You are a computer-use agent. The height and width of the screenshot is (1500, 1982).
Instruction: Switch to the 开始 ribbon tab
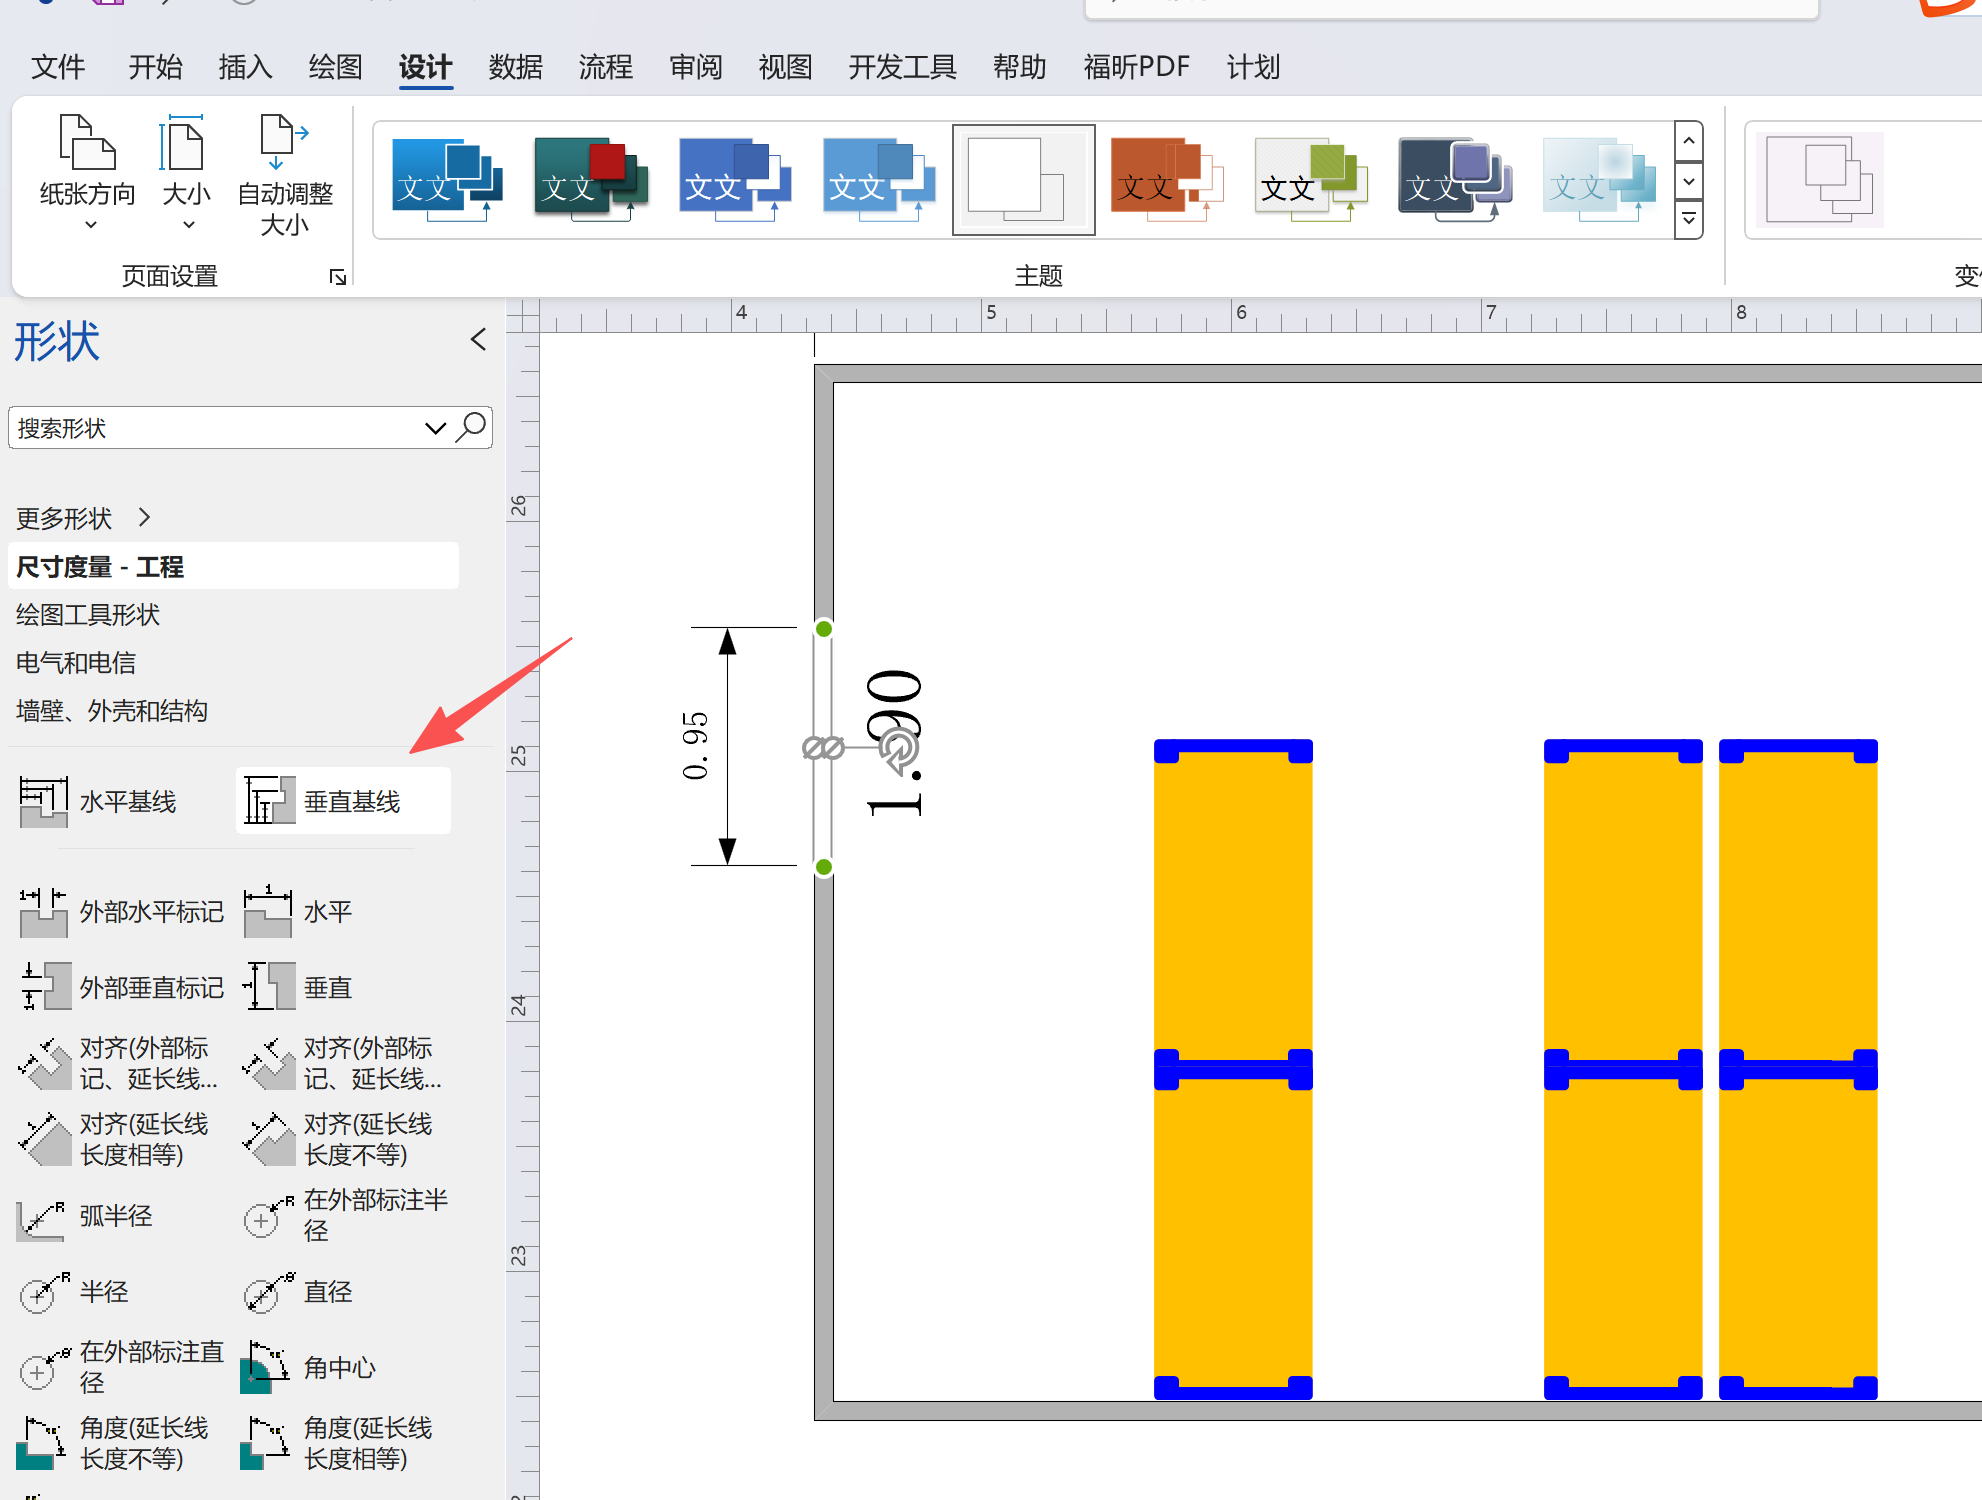click(155, 67)
